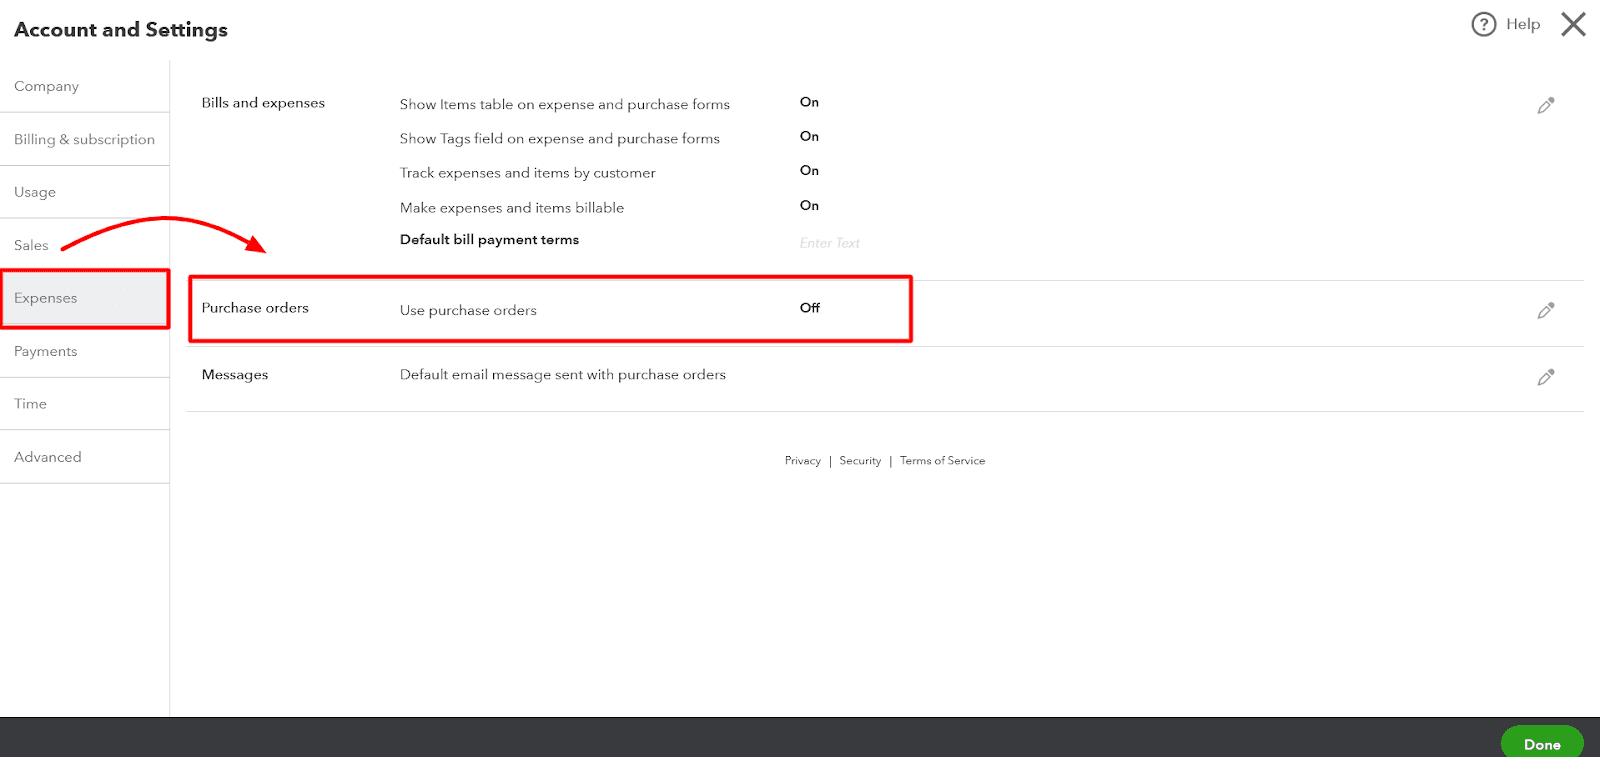The image size is (1600, 757).
Task: Click 'Track expenses and items by customer'
Action: point(528,173)
